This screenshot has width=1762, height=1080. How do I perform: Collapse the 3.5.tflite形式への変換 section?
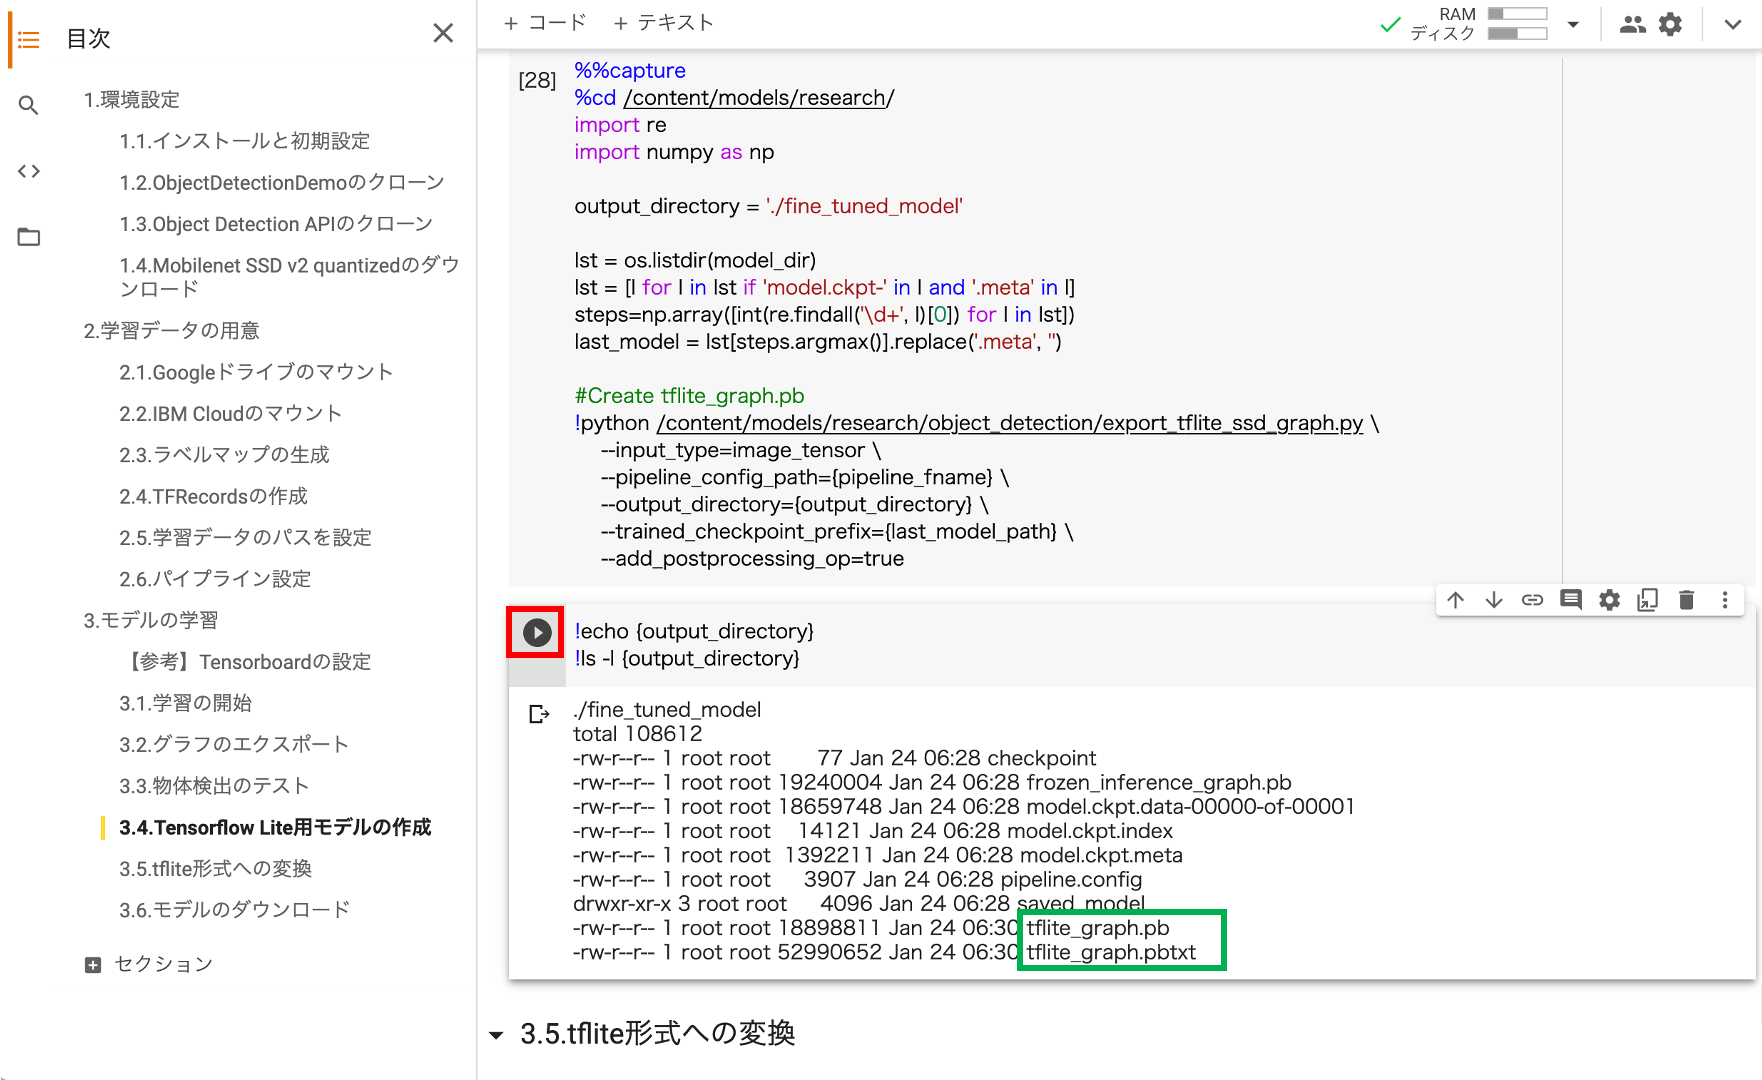click(x=496, y=1035)
